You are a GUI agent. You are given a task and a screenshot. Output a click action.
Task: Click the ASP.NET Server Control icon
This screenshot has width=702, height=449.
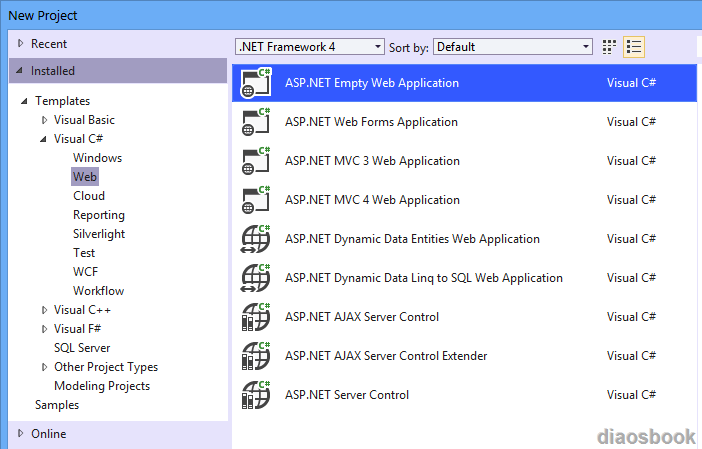click(x=256, y=394)
